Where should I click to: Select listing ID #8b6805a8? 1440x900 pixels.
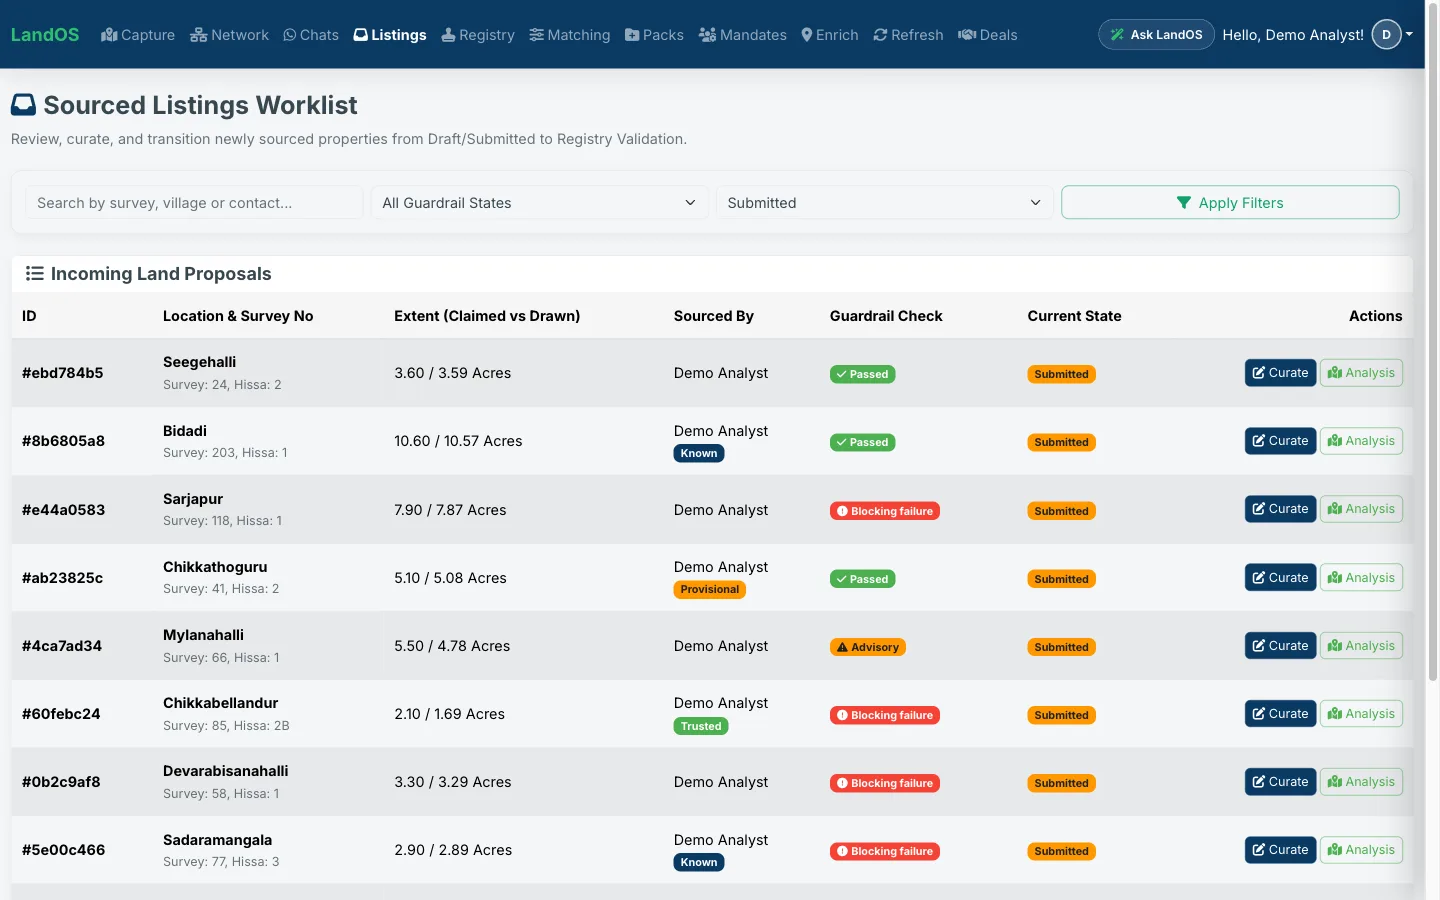click(63, 441)
